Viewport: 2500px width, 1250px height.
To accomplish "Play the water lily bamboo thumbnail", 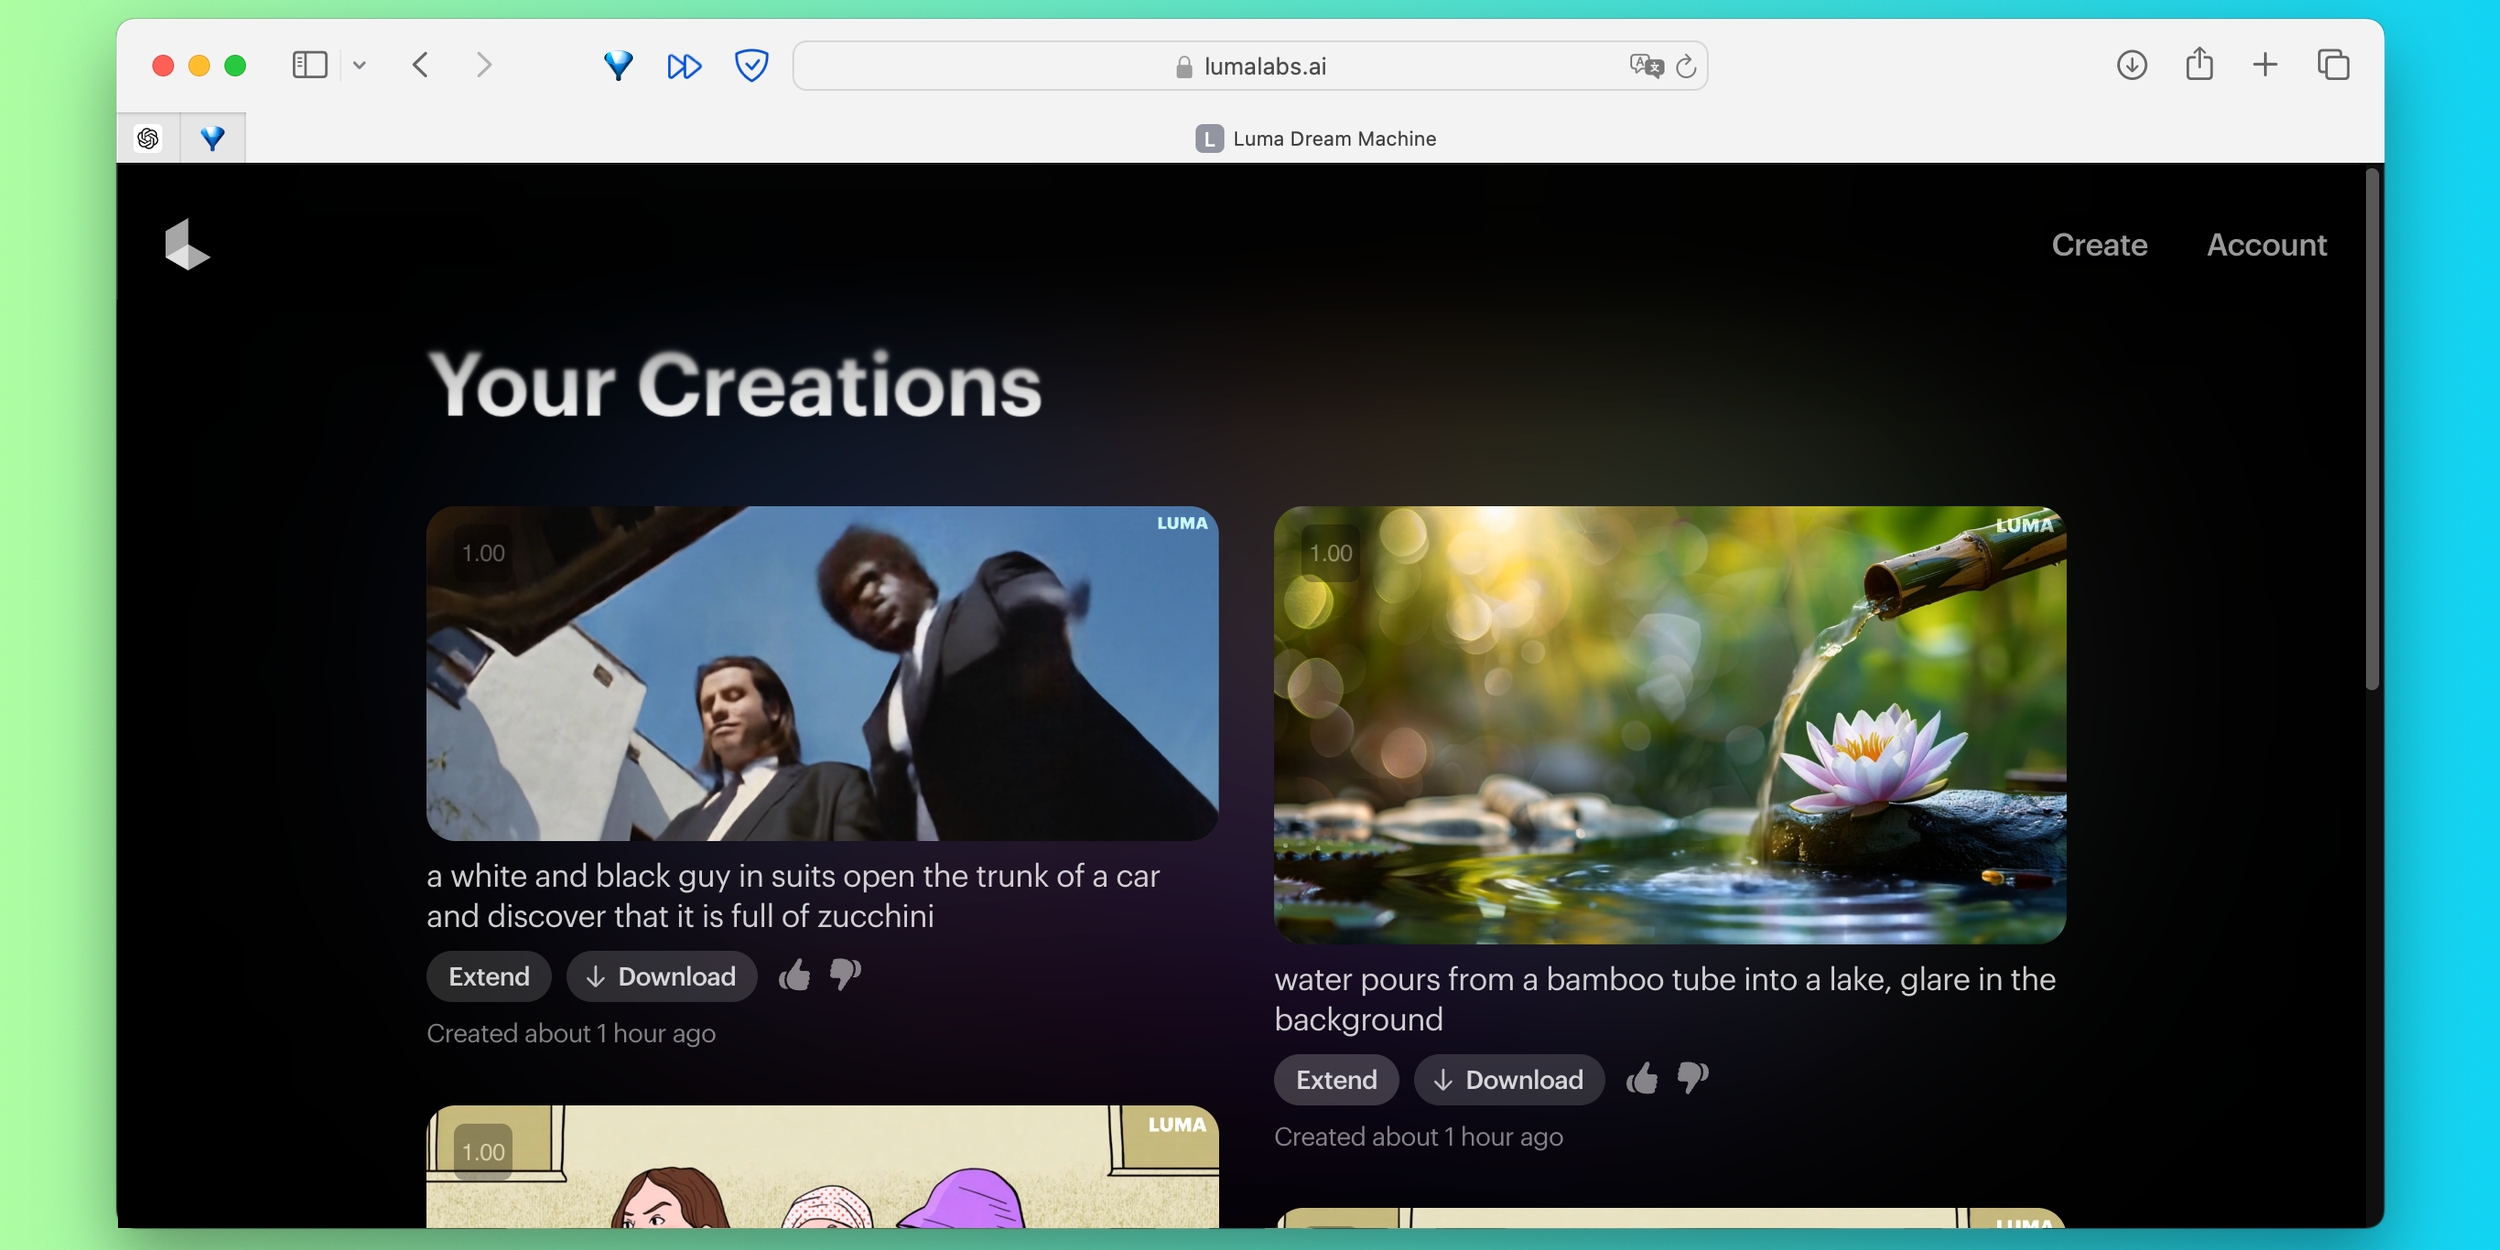I will (x=1670, y=725).
